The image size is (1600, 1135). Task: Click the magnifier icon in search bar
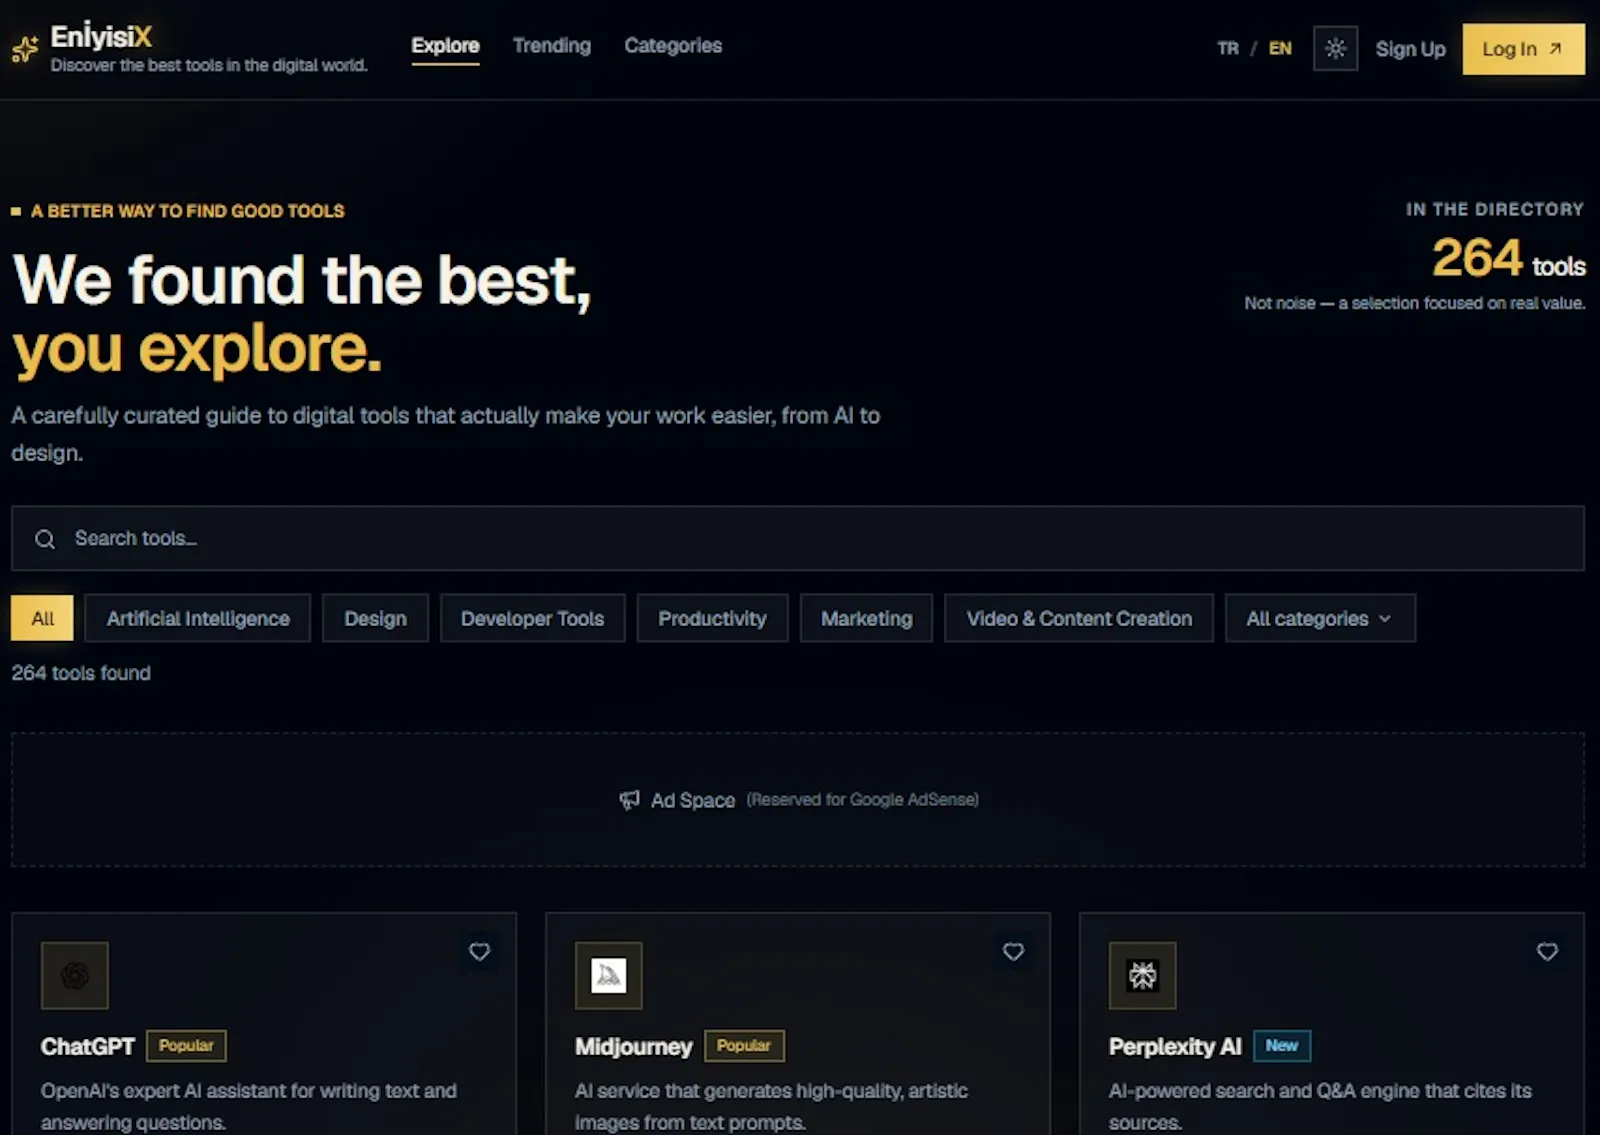pyautogui.click(x=45, y=539)
